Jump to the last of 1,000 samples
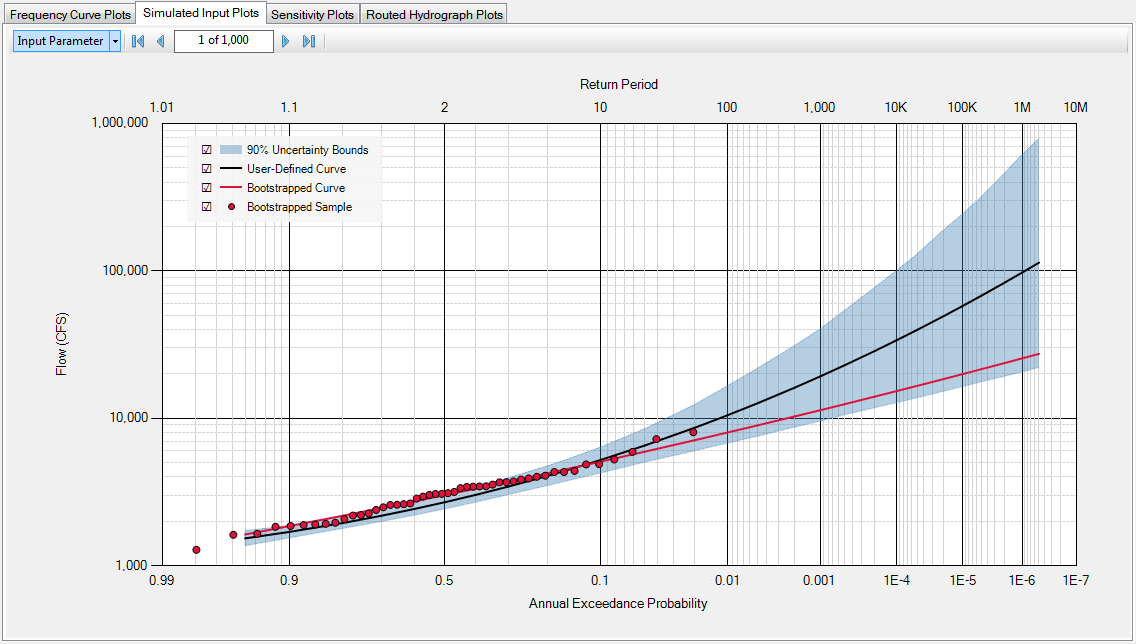The image size is (1136, 644). pyautogui.click(x=308, y=41)
